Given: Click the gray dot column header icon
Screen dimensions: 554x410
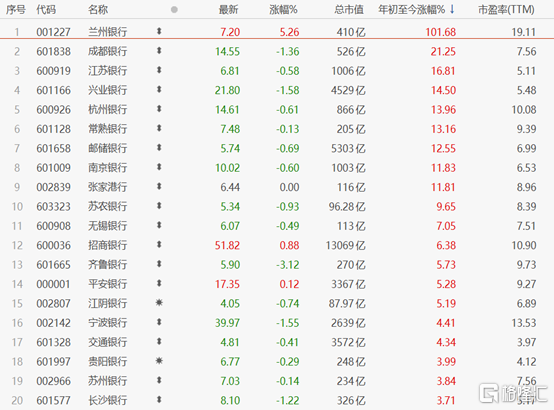Looking at the screenshot, I should pyautogui.click(x=174, y=10).
